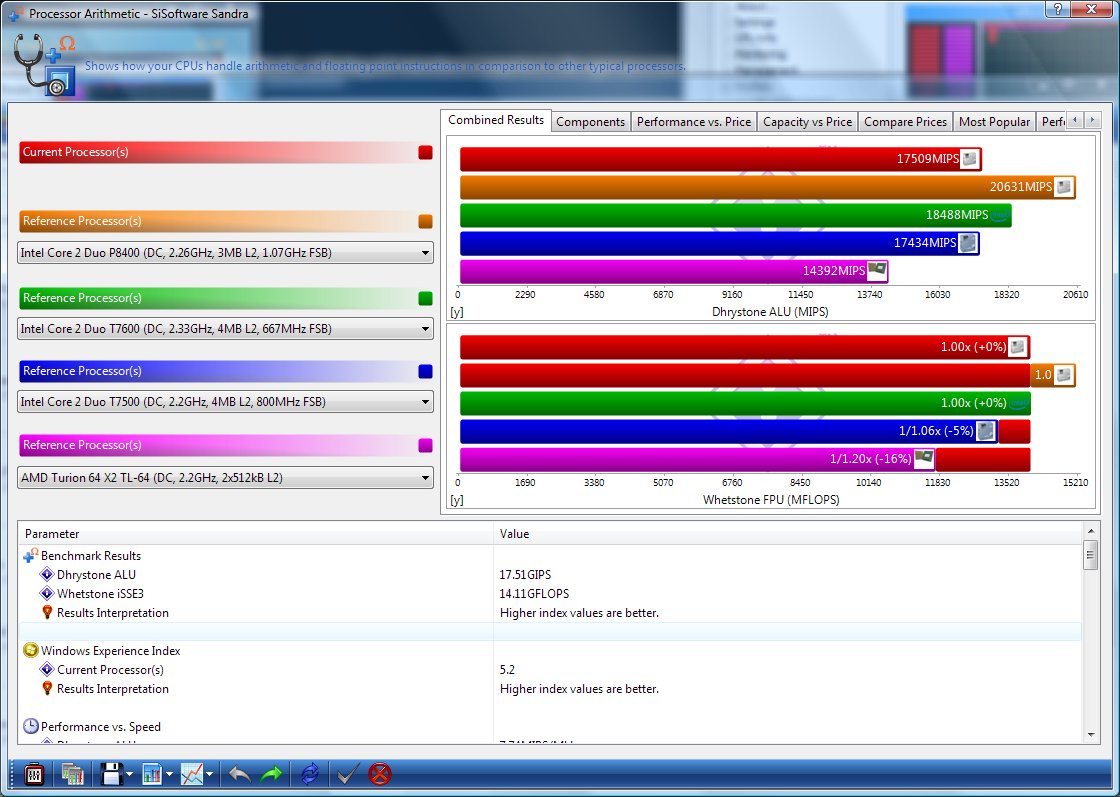Click the results list scroll up arrow
This screenshot has height=797, width=1120.
pyautogui.click(x=1091, y=531)
